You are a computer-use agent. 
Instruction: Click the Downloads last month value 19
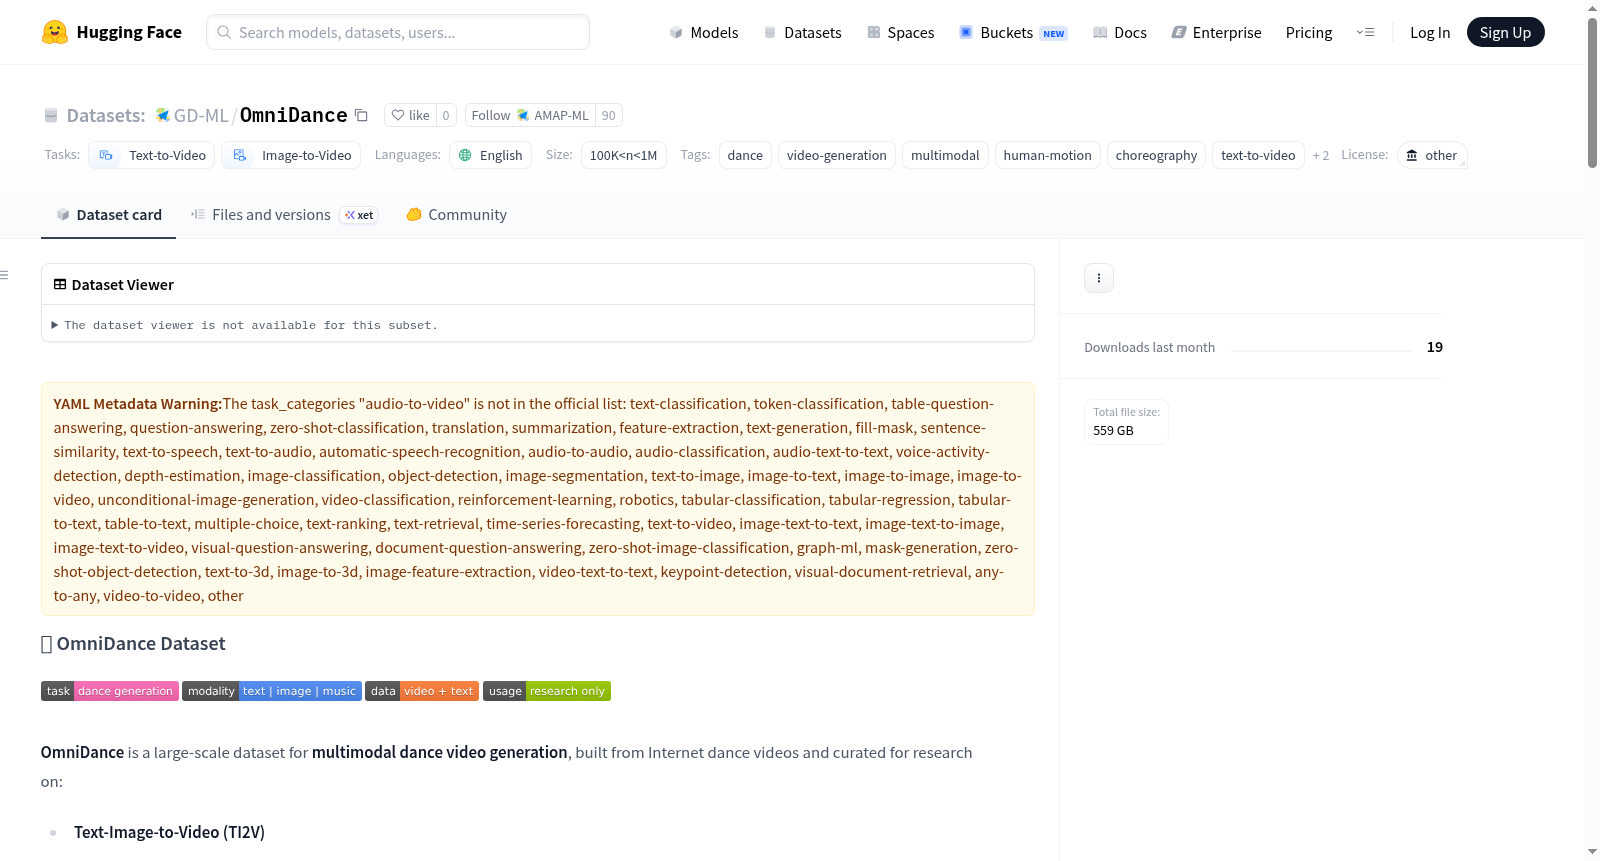click(x=1435, y=347)
